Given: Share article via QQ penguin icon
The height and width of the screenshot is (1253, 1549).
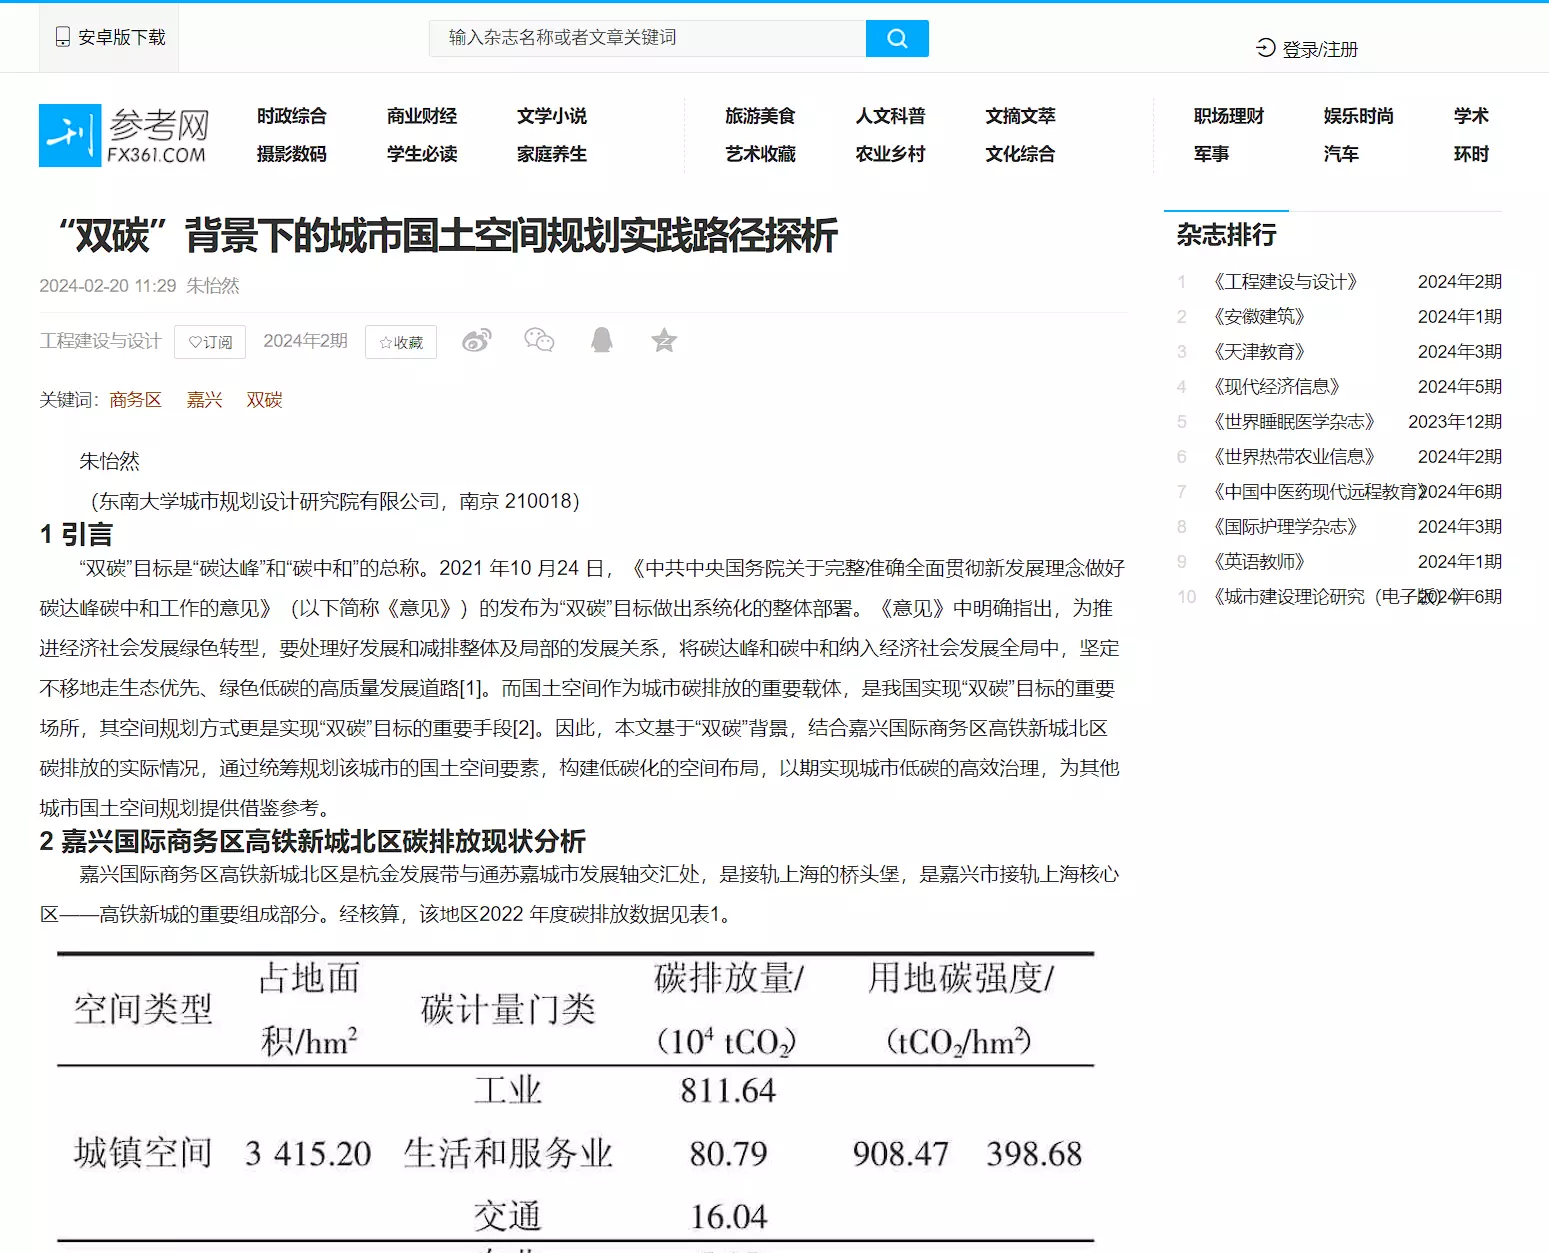Looking at the screenshot, I should tap(601, 341).
